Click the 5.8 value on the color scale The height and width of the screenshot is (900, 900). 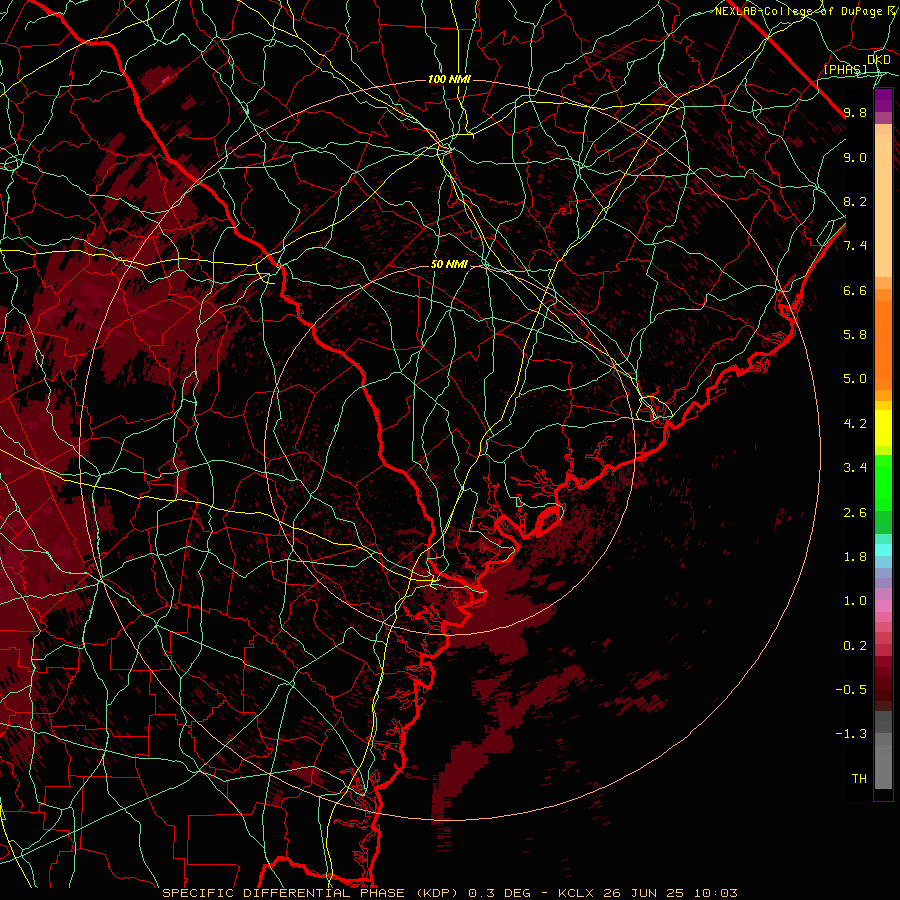coord(855,335)
